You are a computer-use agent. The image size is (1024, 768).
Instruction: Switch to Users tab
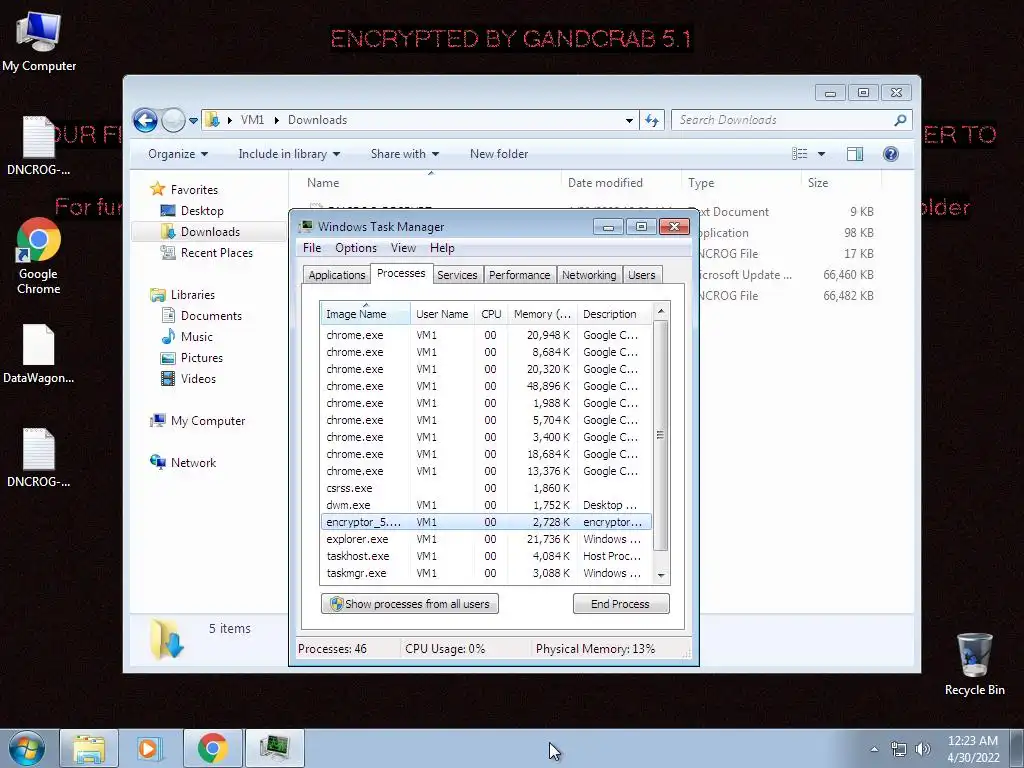[641, 275]
